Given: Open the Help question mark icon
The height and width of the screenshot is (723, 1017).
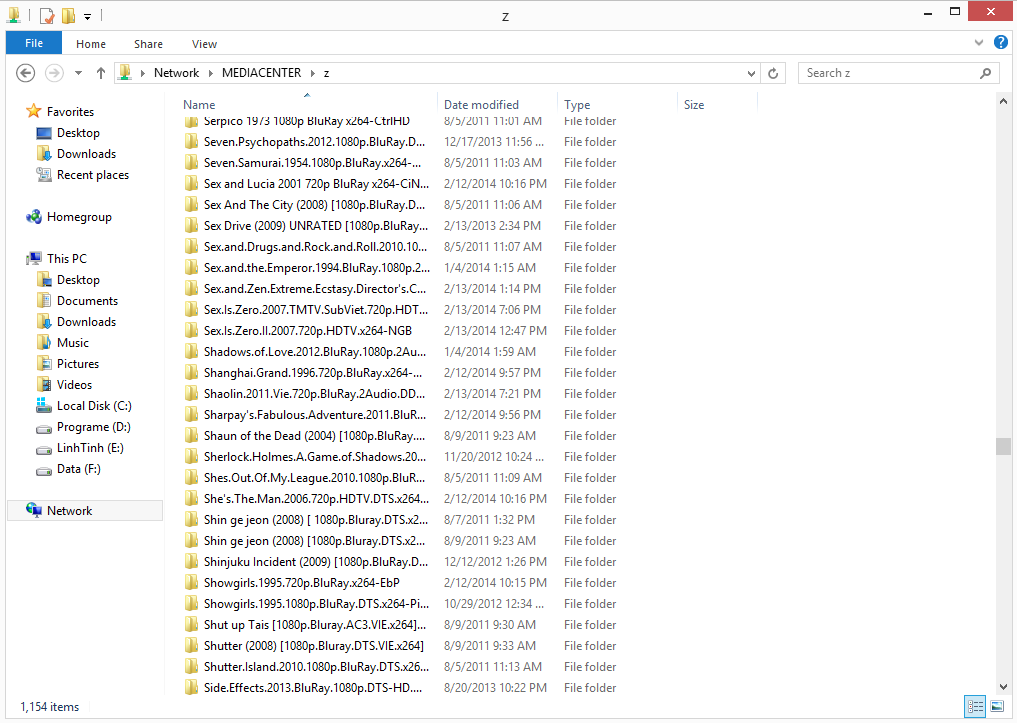Looking at the screenshot, I should [1001, 43].
